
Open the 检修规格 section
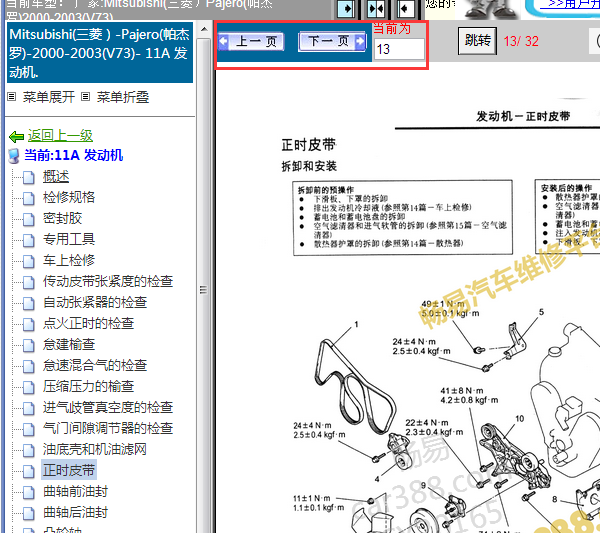point(69,197)
